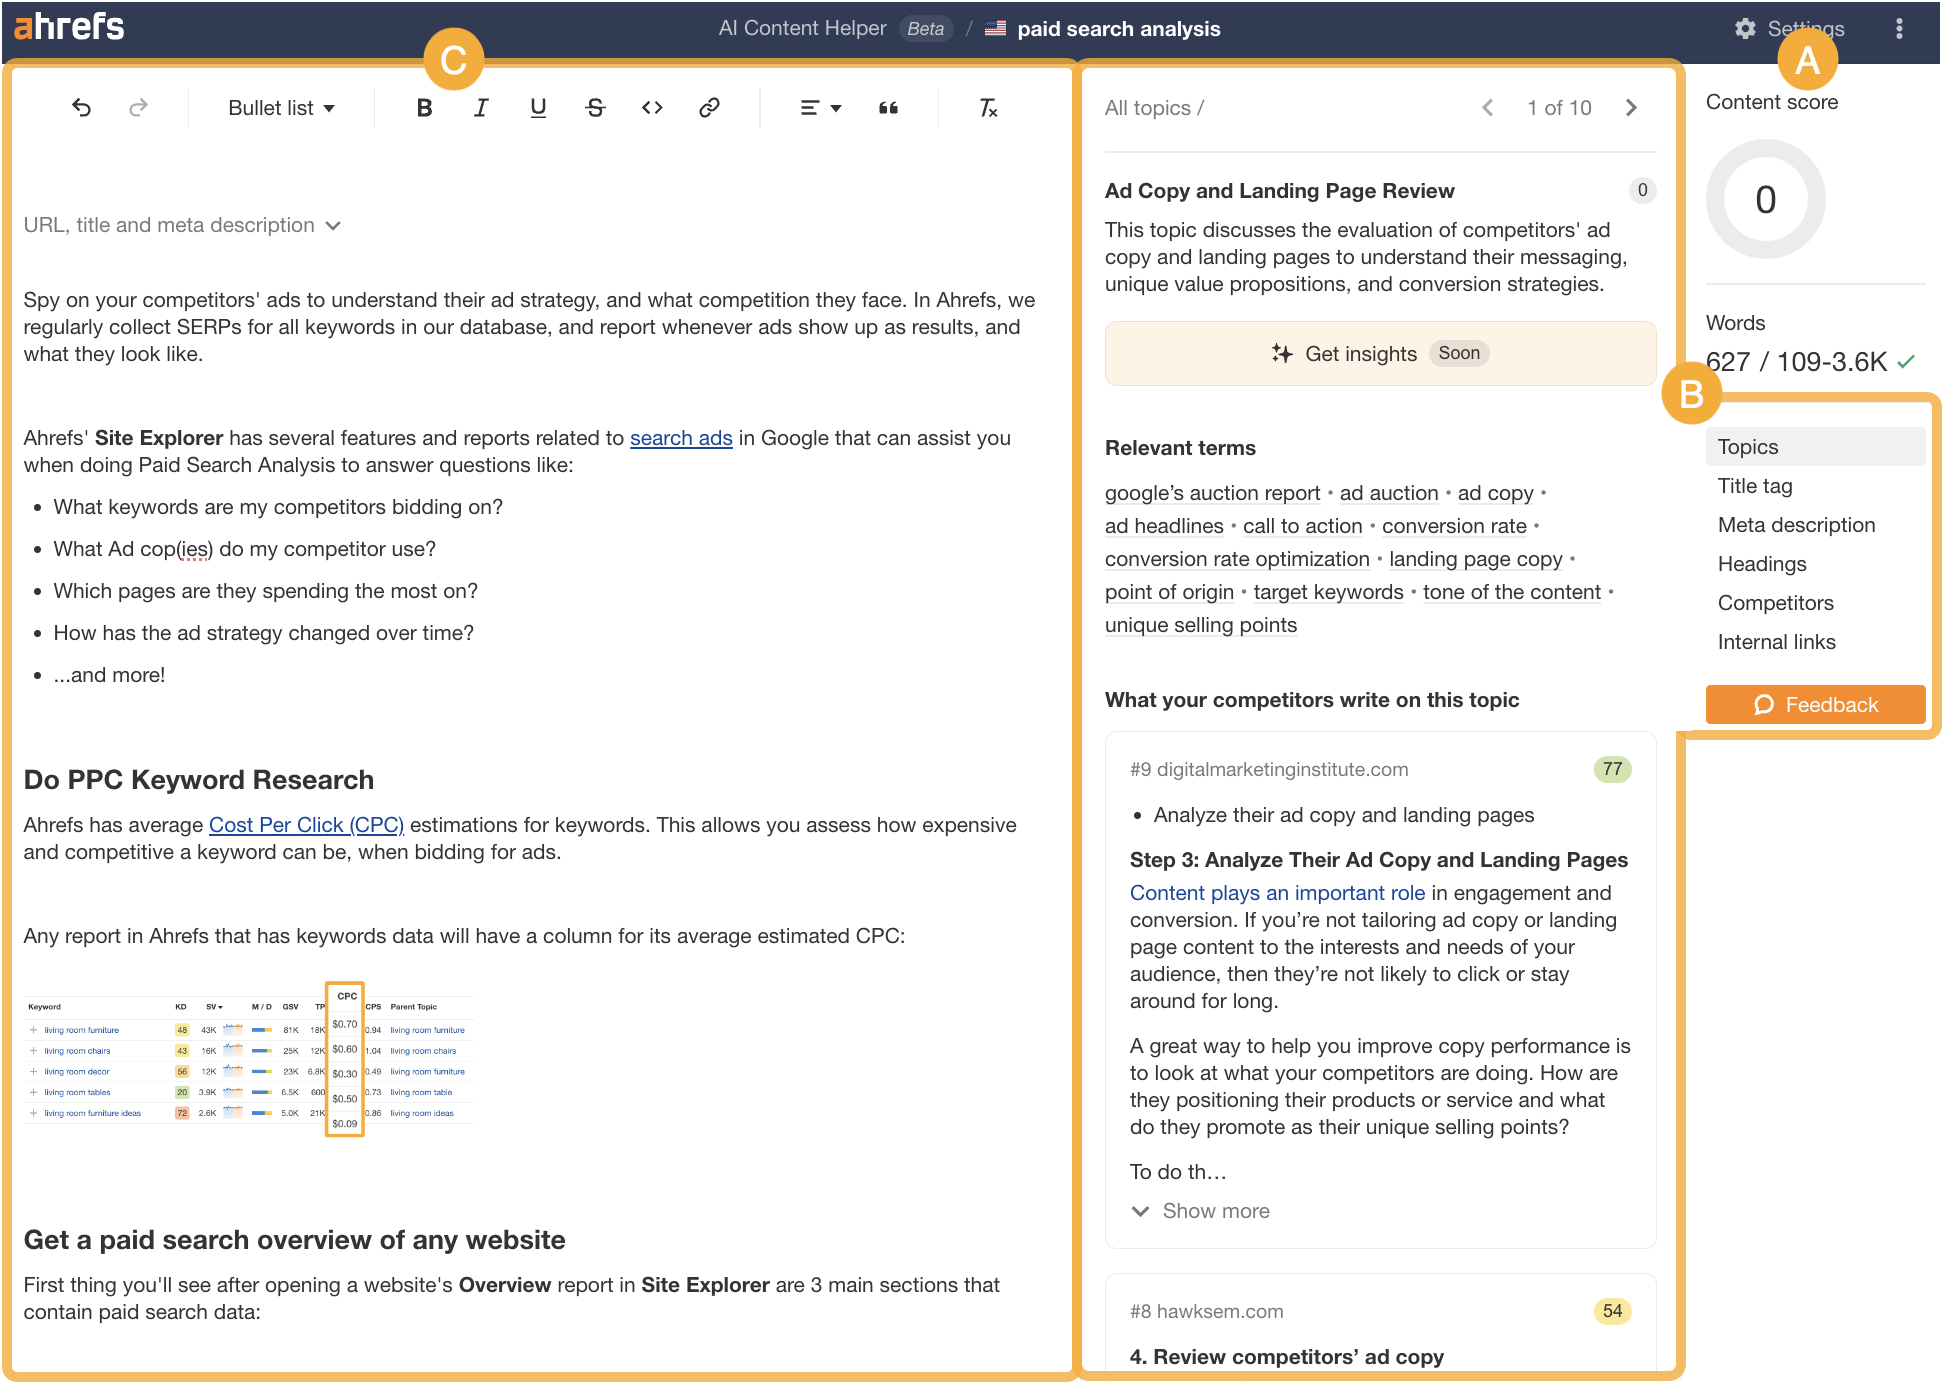1942x1384 pixels.
Task: Click the landing page copy term
Action: click(1475, 559)
